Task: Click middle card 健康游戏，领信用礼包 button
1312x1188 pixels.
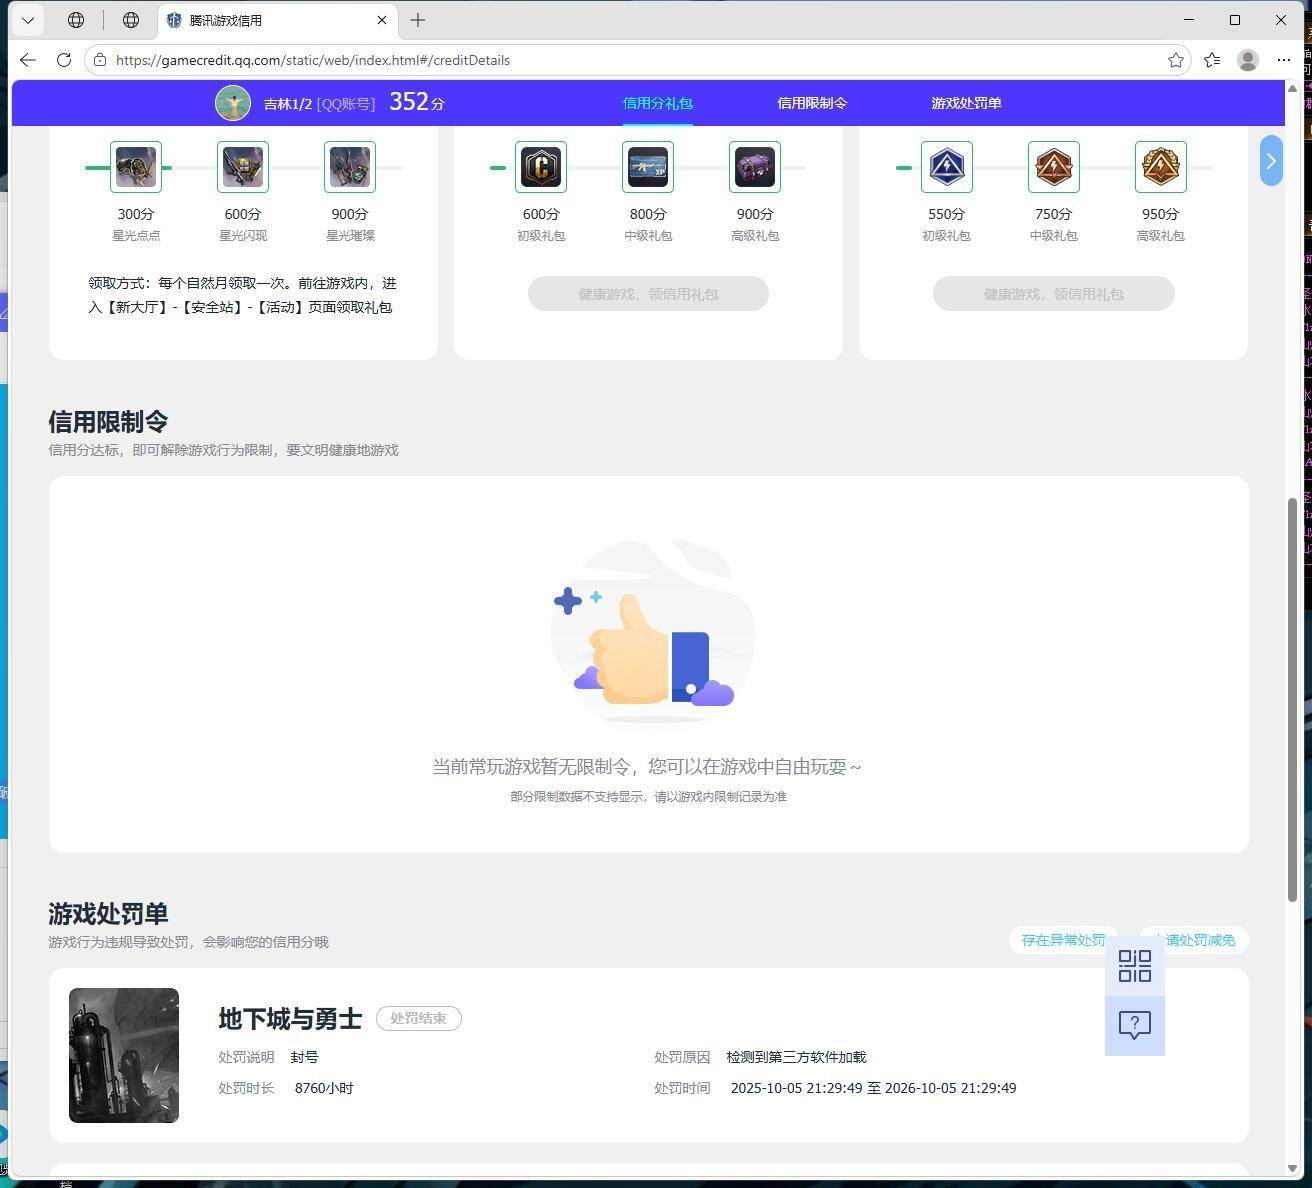Action: coord(648,294)
